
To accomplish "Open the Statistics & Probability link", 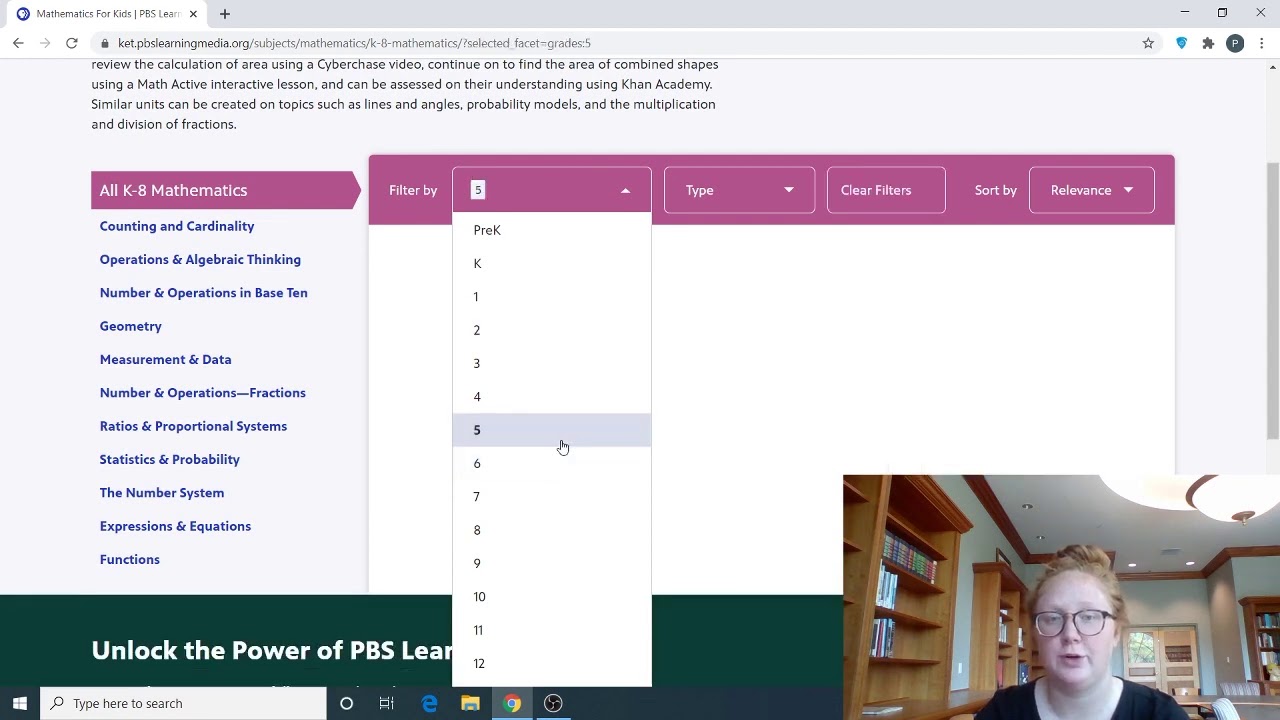I will click(170, 459).
